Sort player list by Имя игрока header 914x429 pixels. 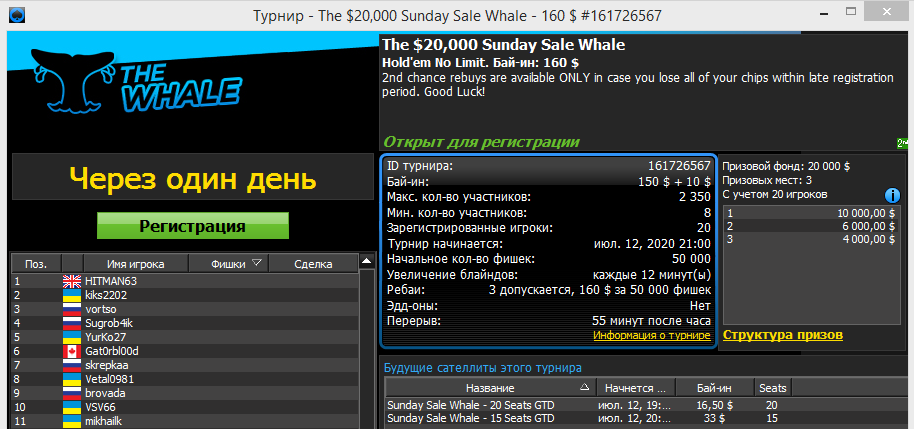136,264
